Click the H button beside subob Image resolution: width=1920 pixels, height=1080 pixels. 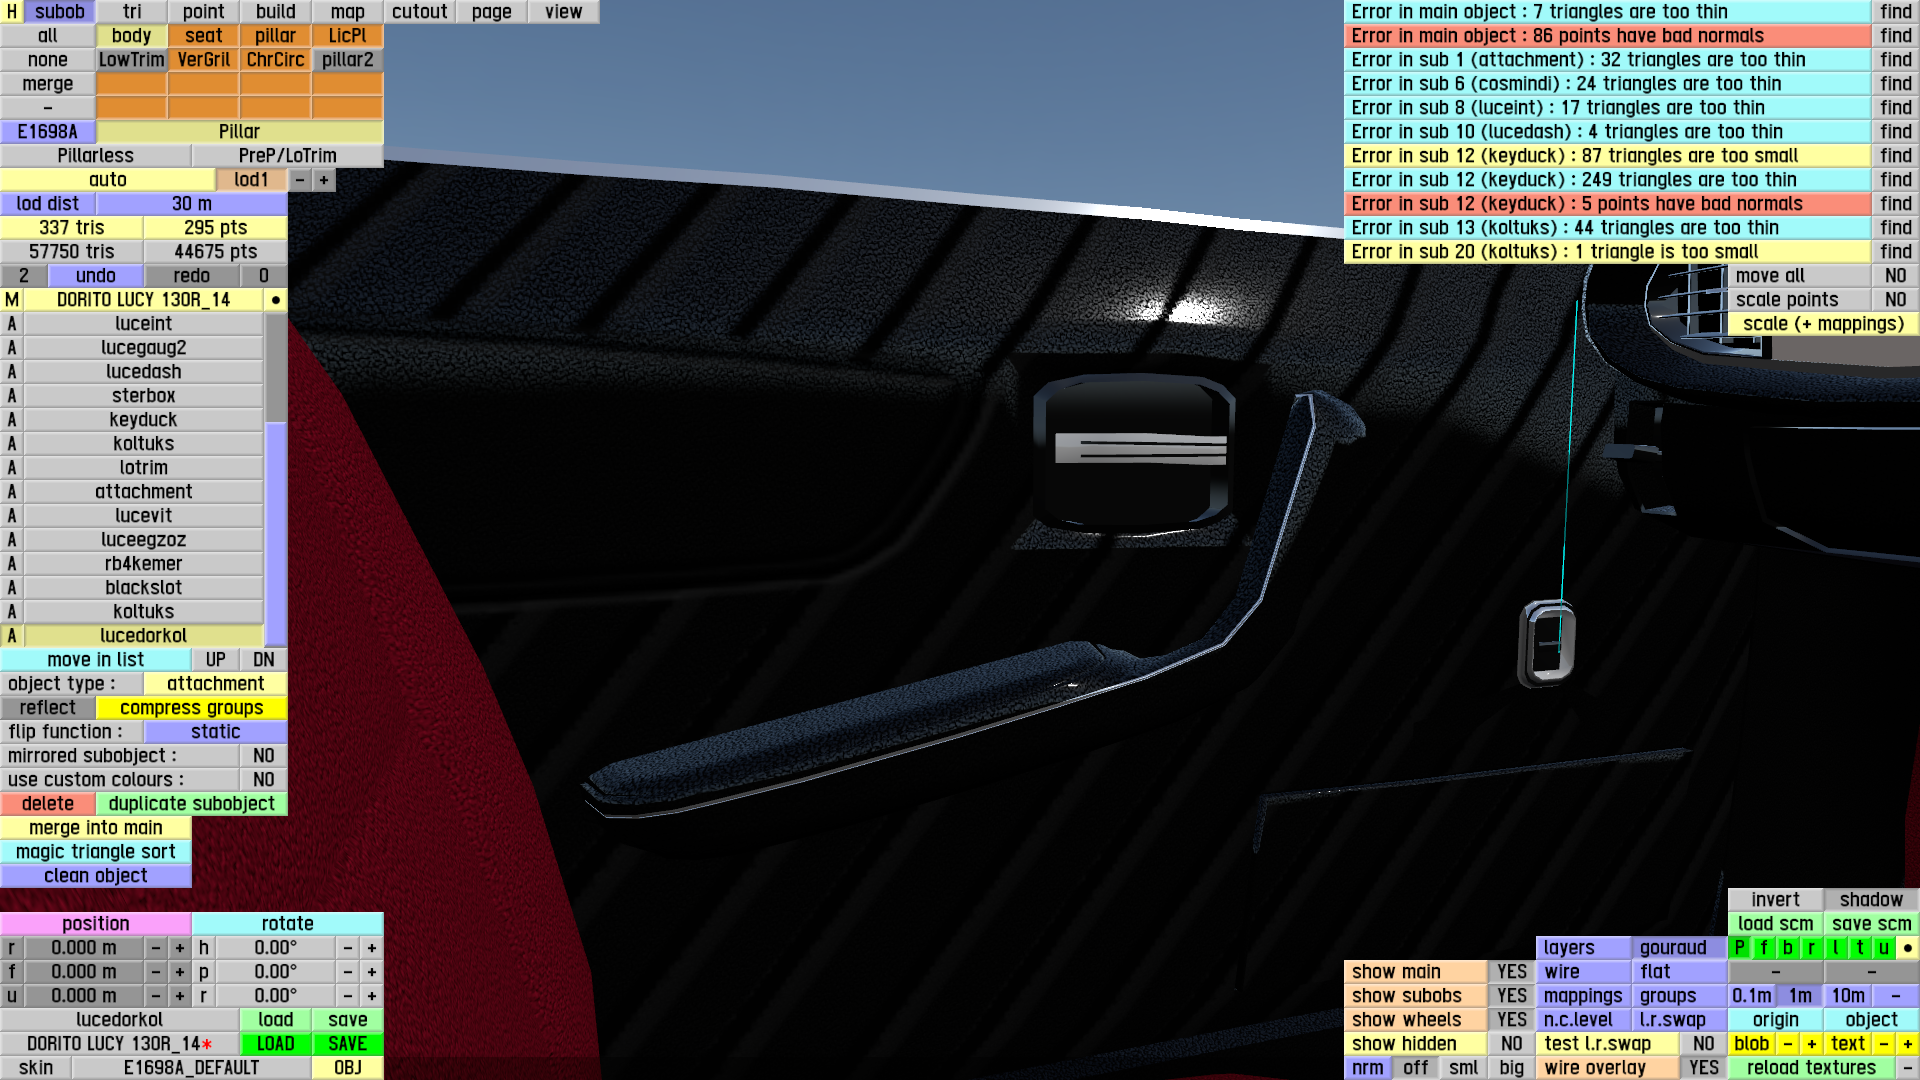[x=11, y=11]
